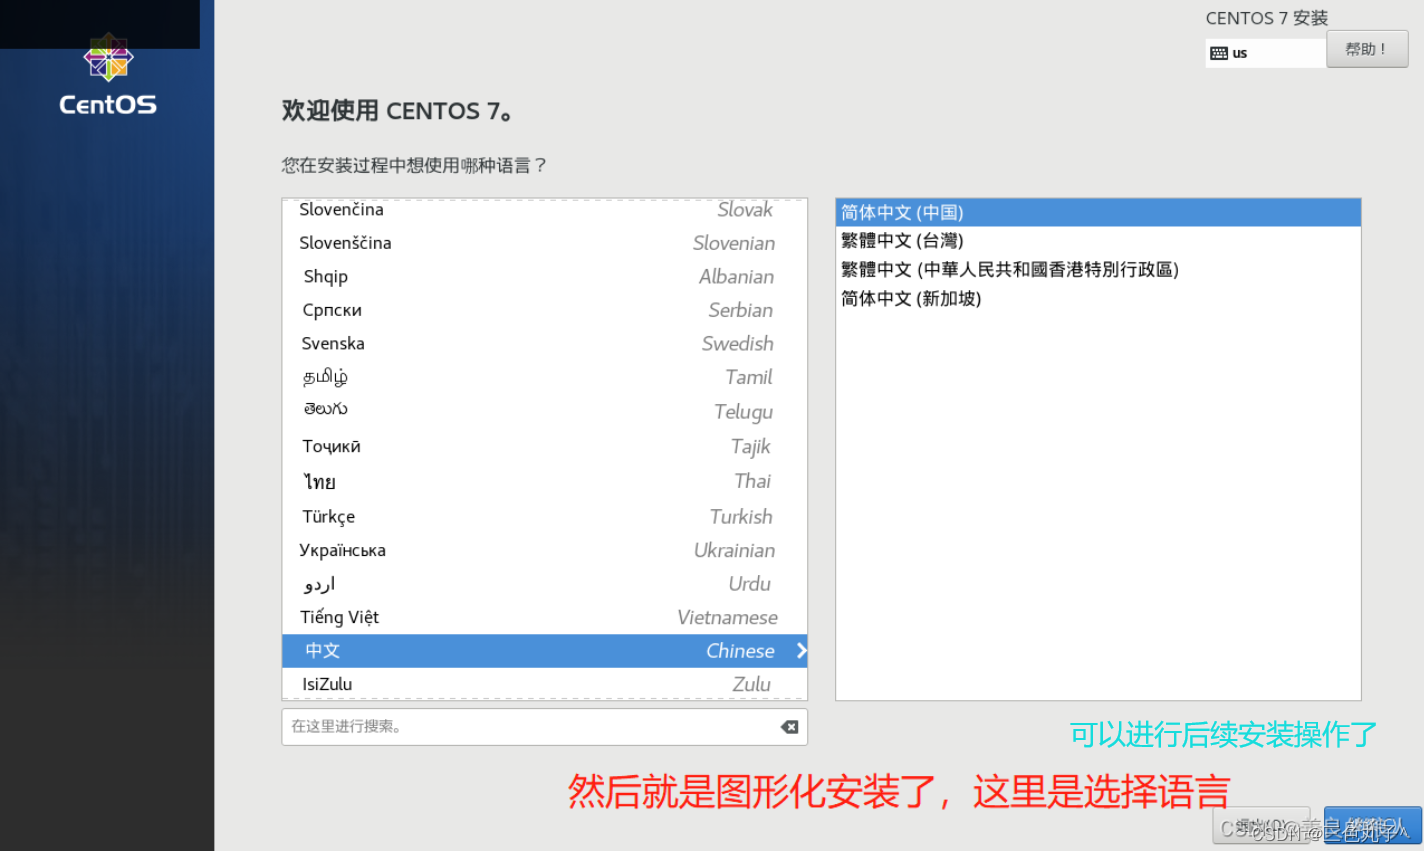The height and width of the screenshot is (853, 1424).
Task: Select 繁體中文 (台灣) locale
Action: 1098,241
